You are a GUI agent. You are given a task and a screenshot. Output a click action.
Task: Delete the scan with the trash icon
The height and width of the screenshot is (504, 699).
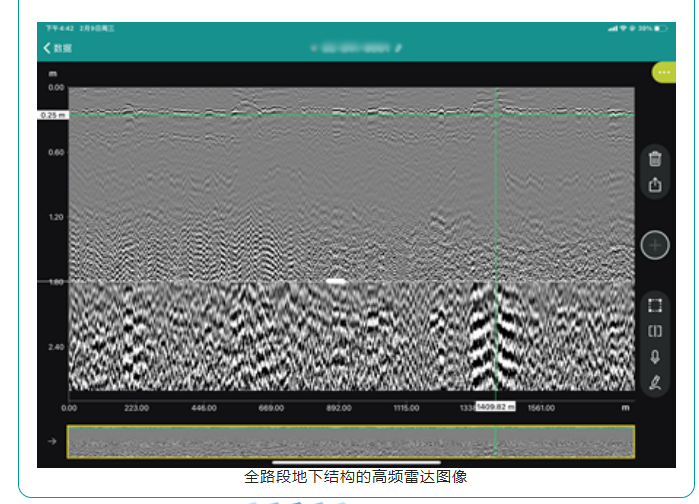(x=655, y=158)
